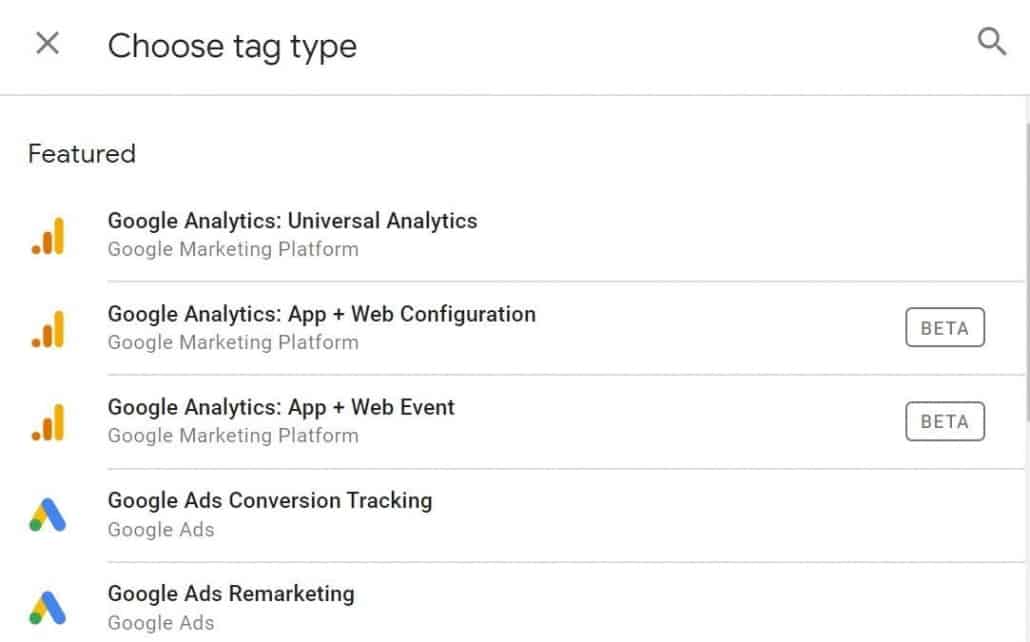This screenshot has width=1030, height=642.
Task: Select Google Ads Conversion Tracking tag type
Action: (270, 500)
